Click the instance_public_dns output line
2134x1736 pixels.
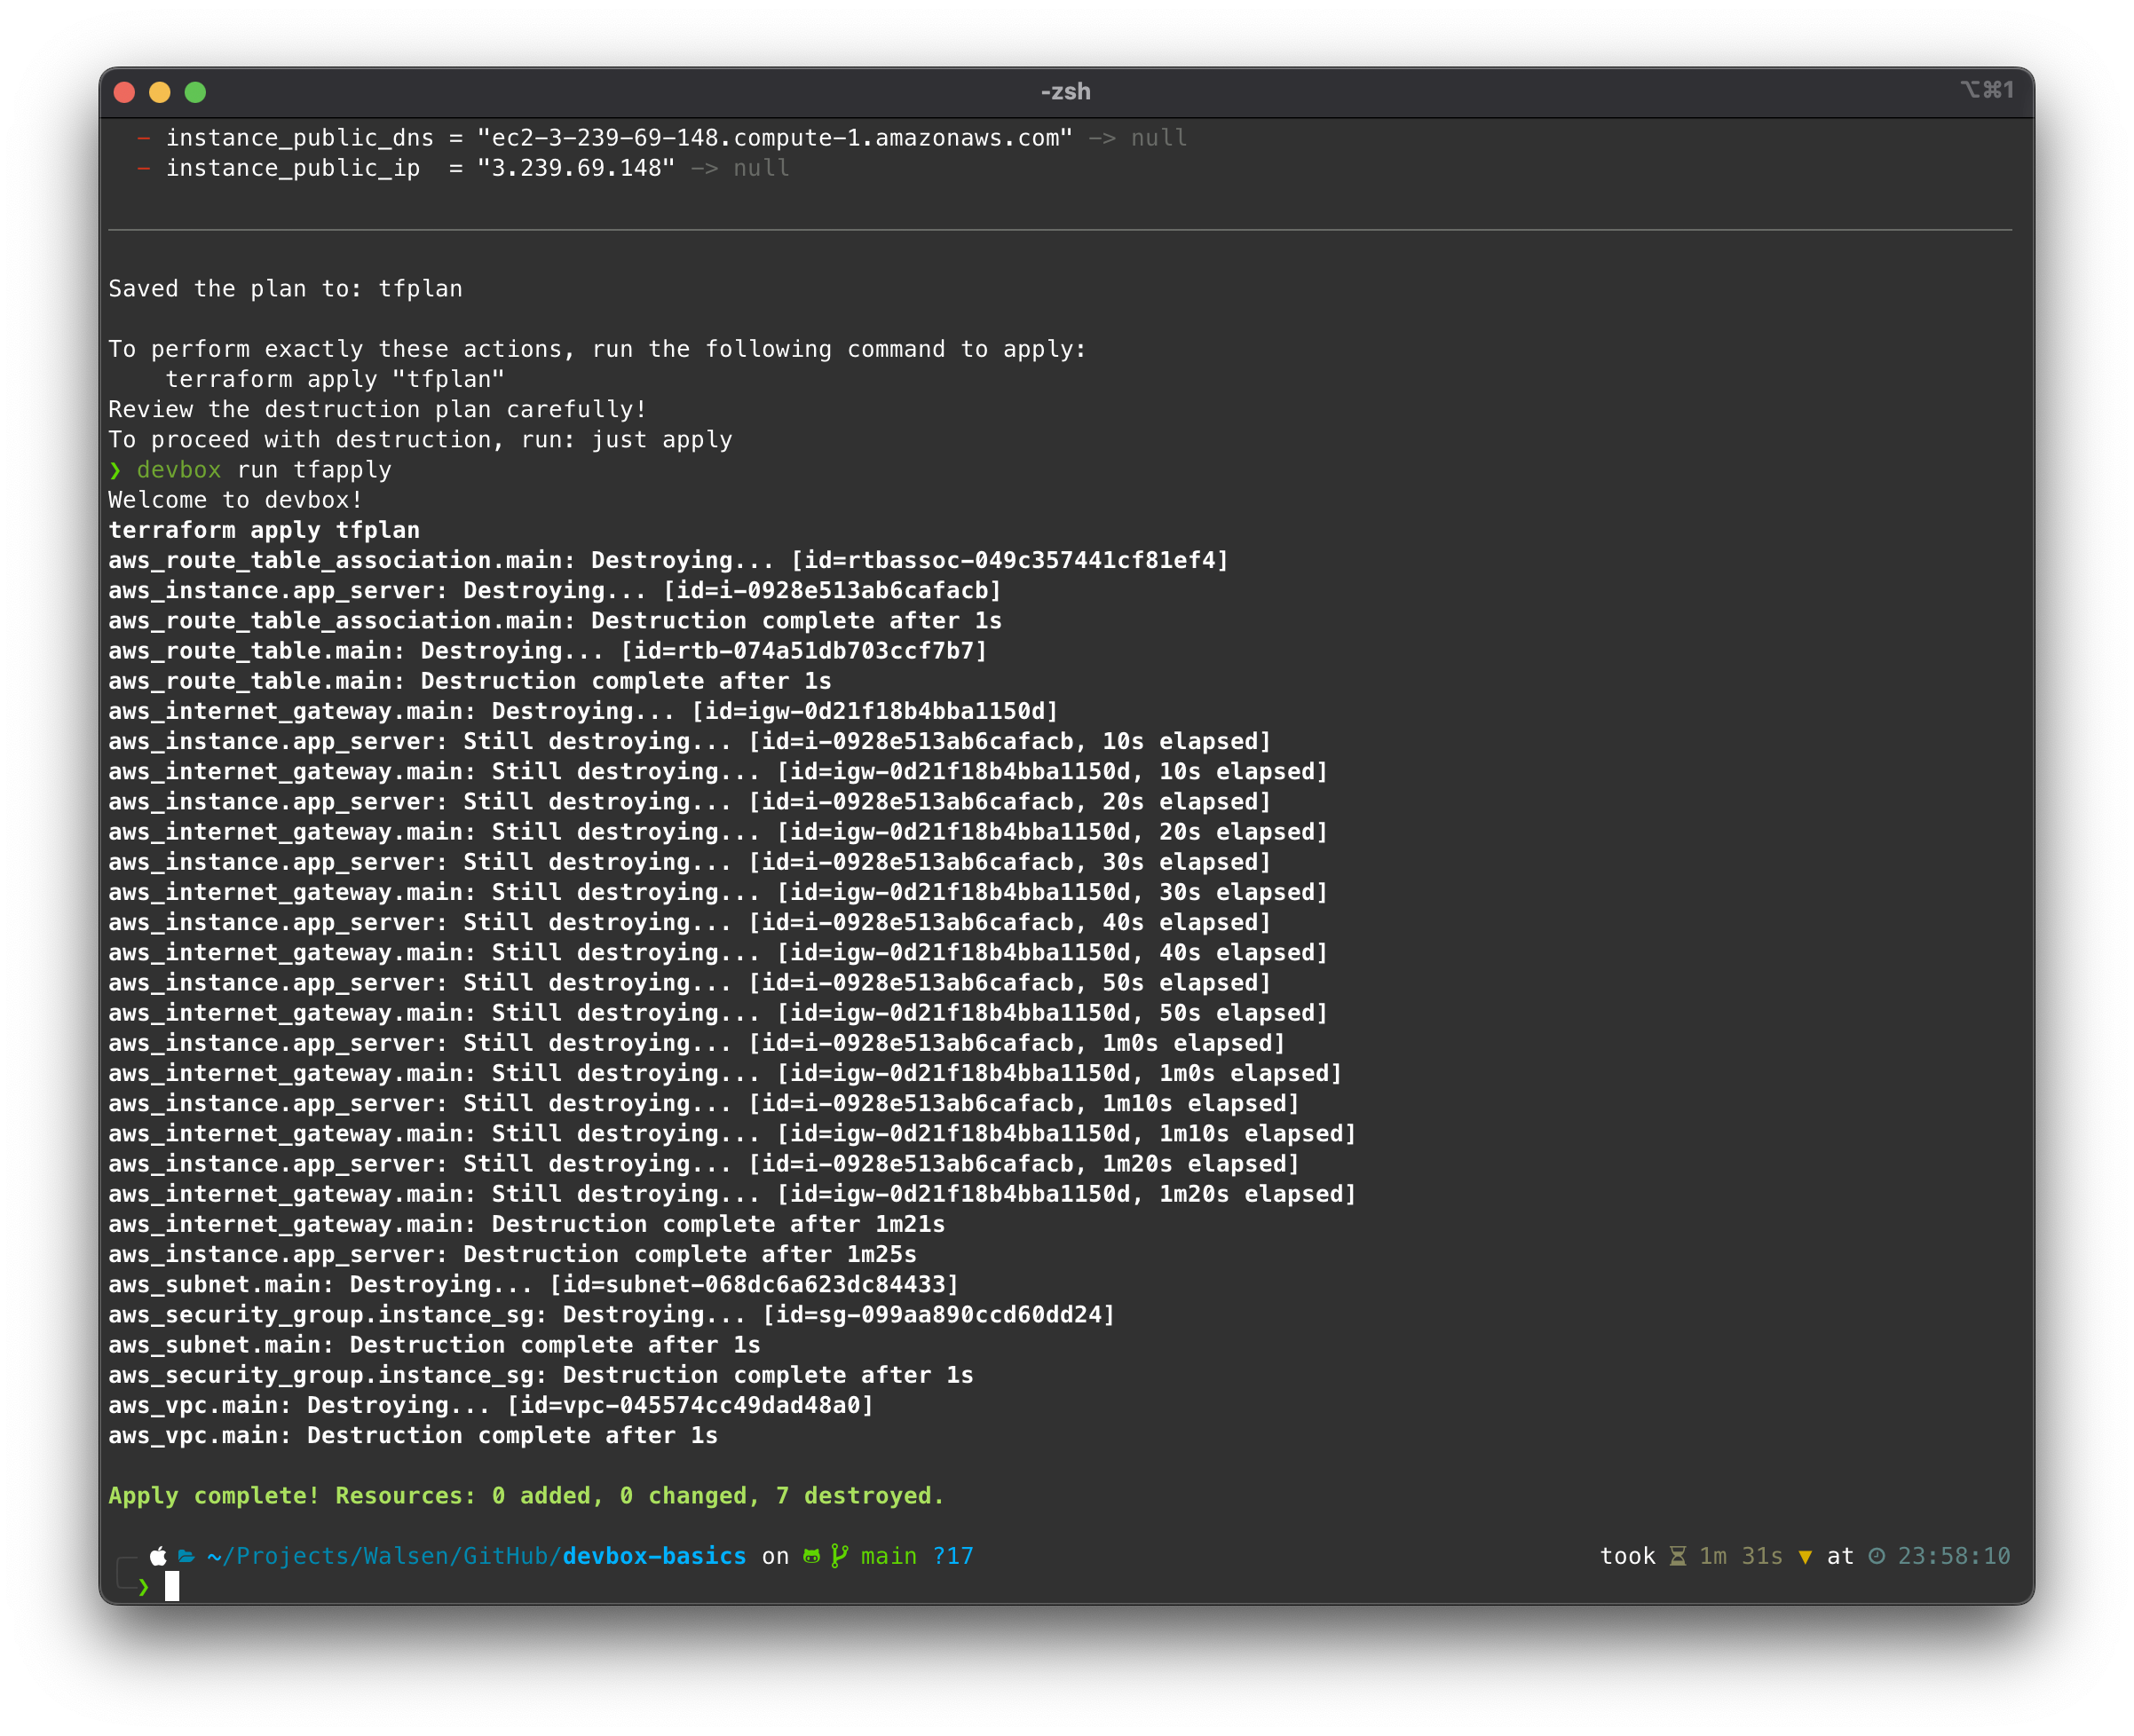point(661,138)
